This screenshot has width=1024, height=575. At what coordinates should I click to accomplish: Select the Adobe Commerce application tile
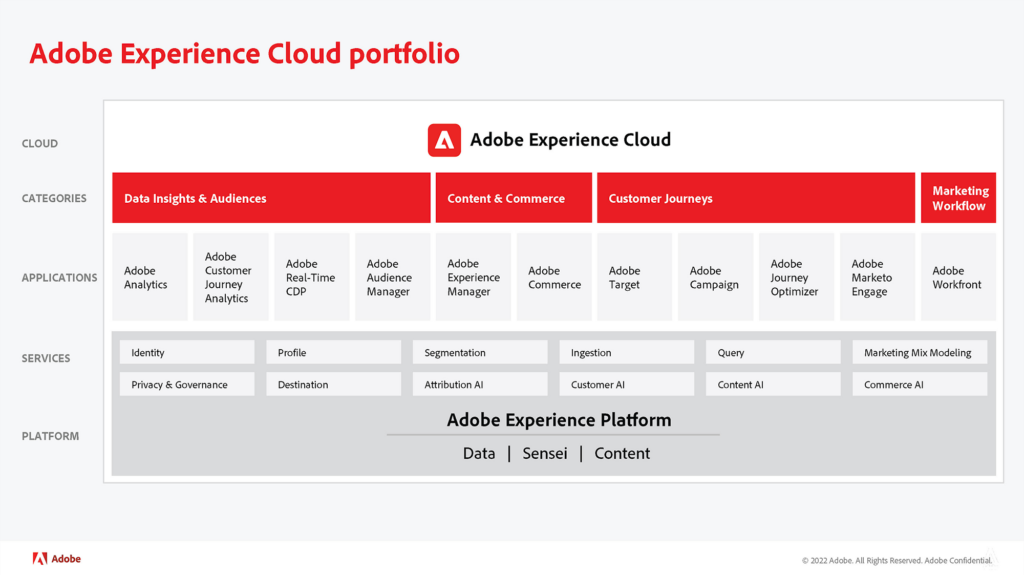pyautogui.click(x=554, y=277)
